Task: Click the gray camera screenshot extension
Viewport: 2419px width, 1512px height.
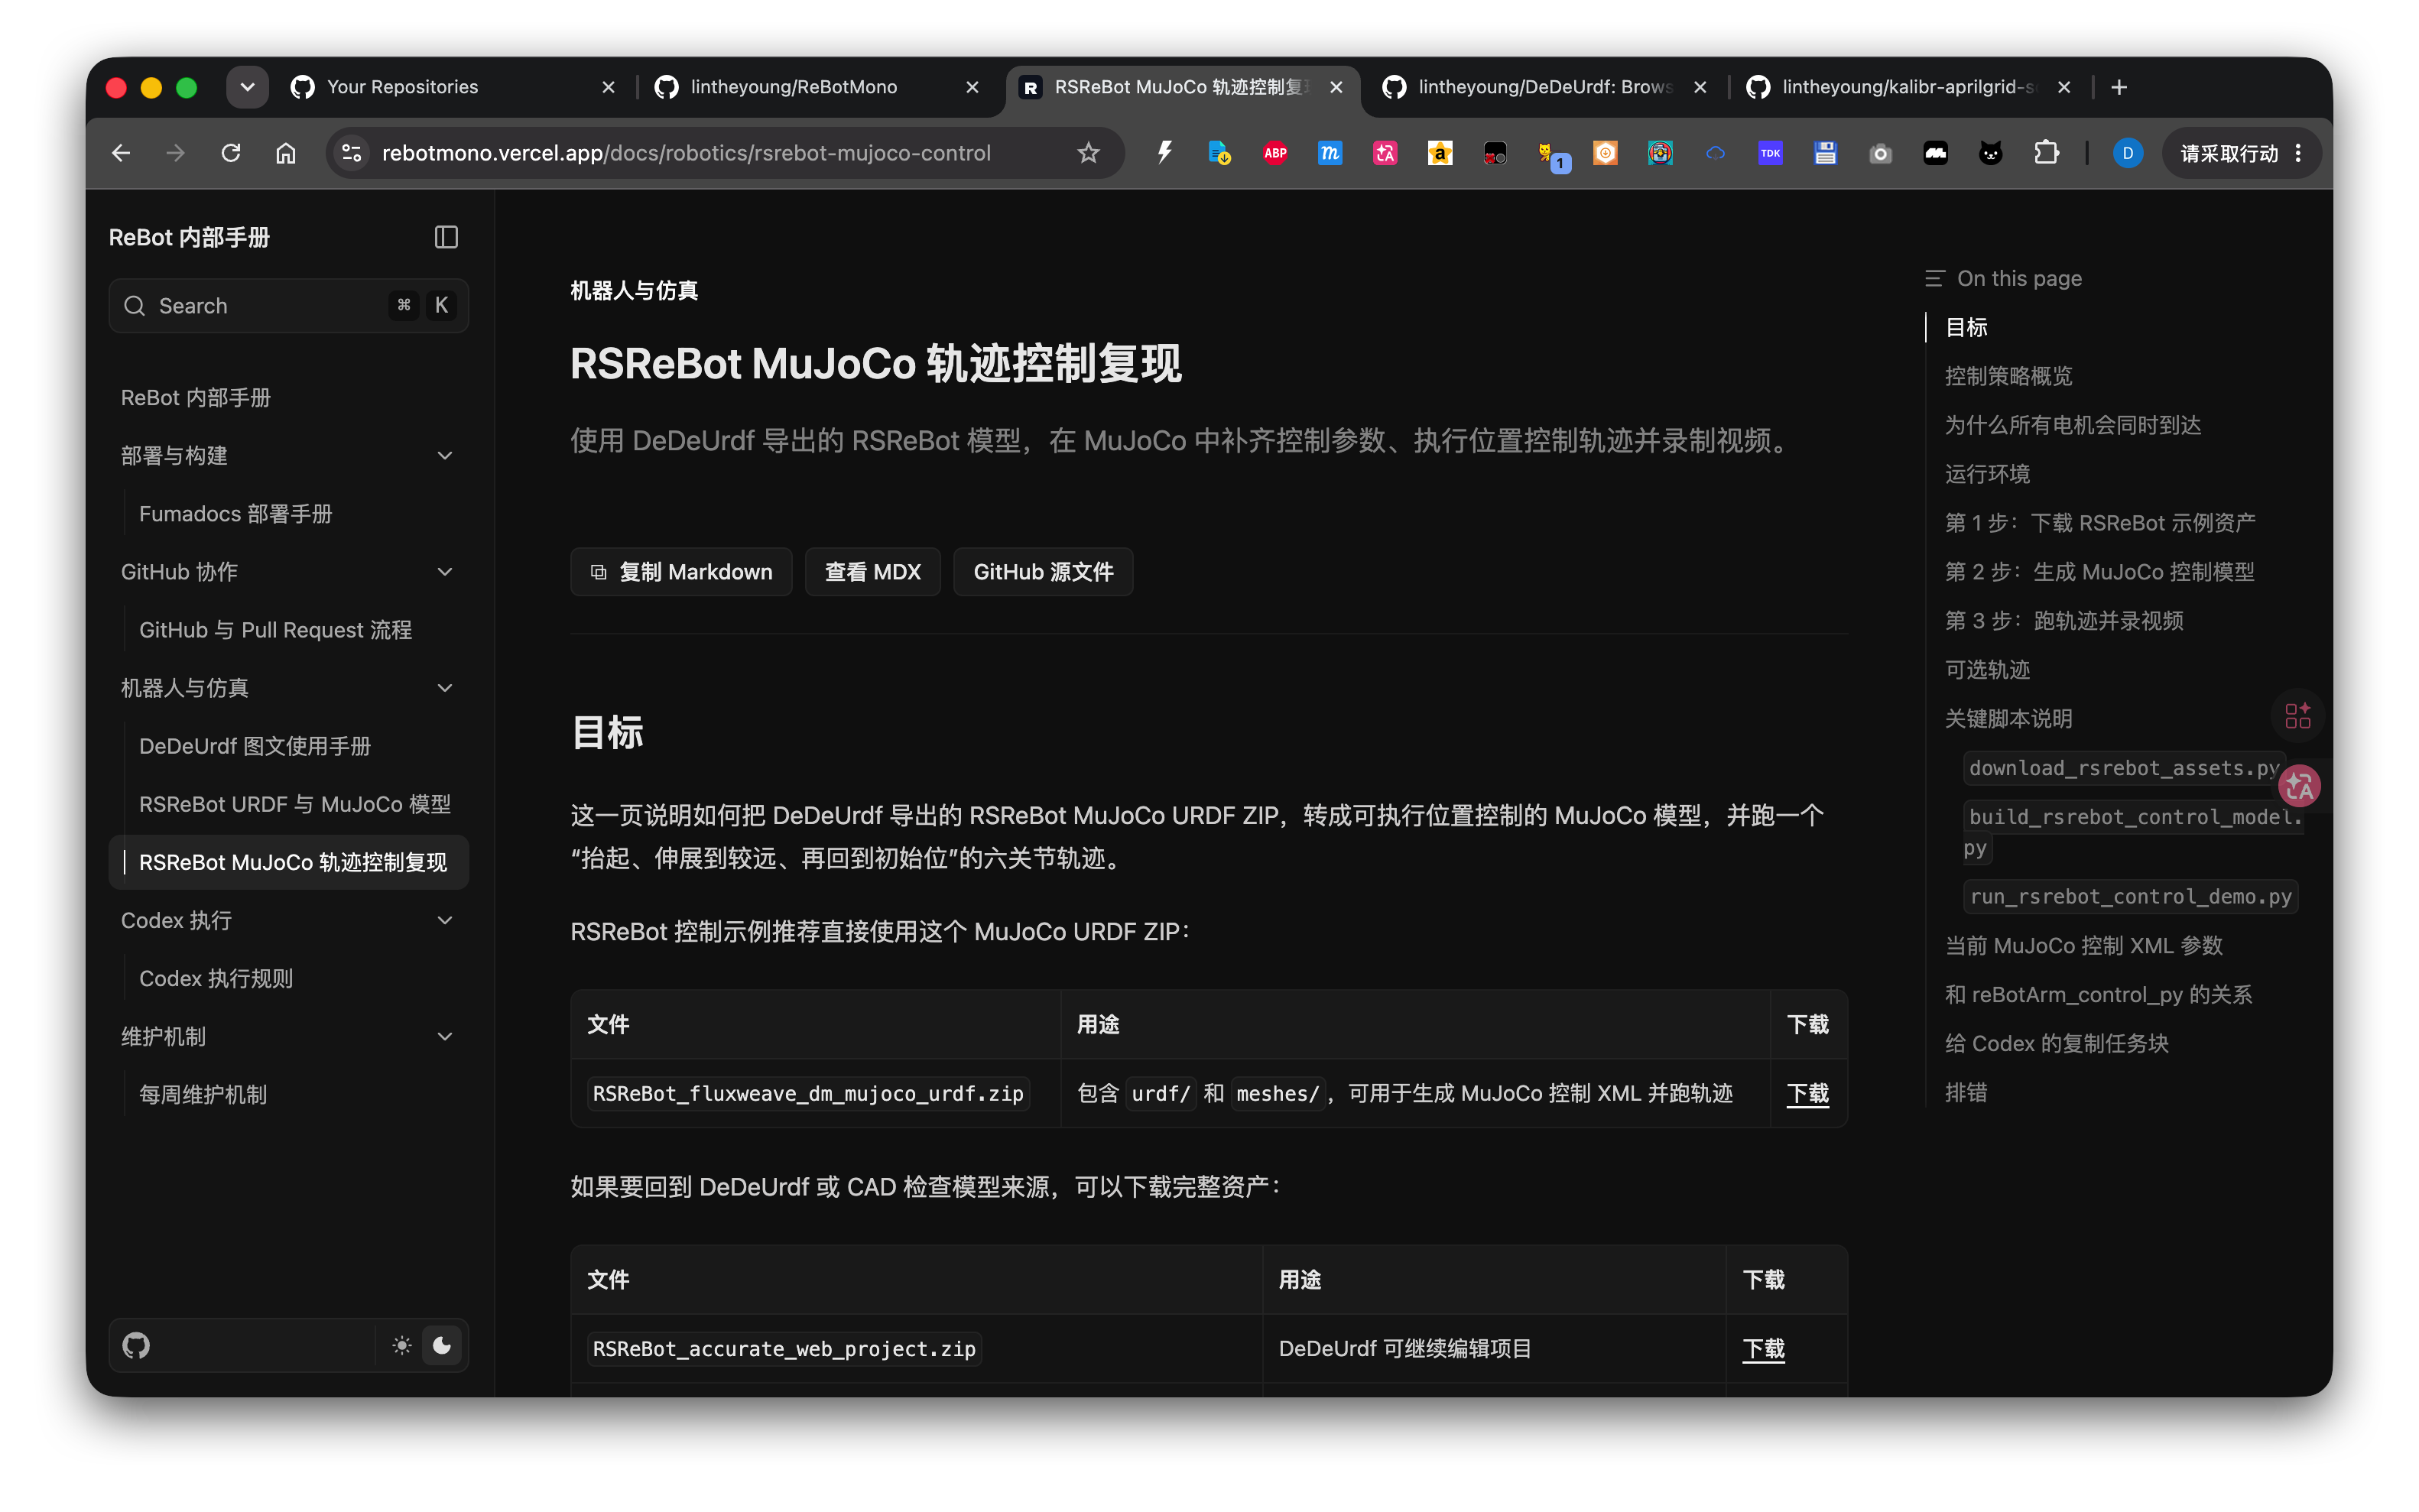Action: coord(1880,153)
